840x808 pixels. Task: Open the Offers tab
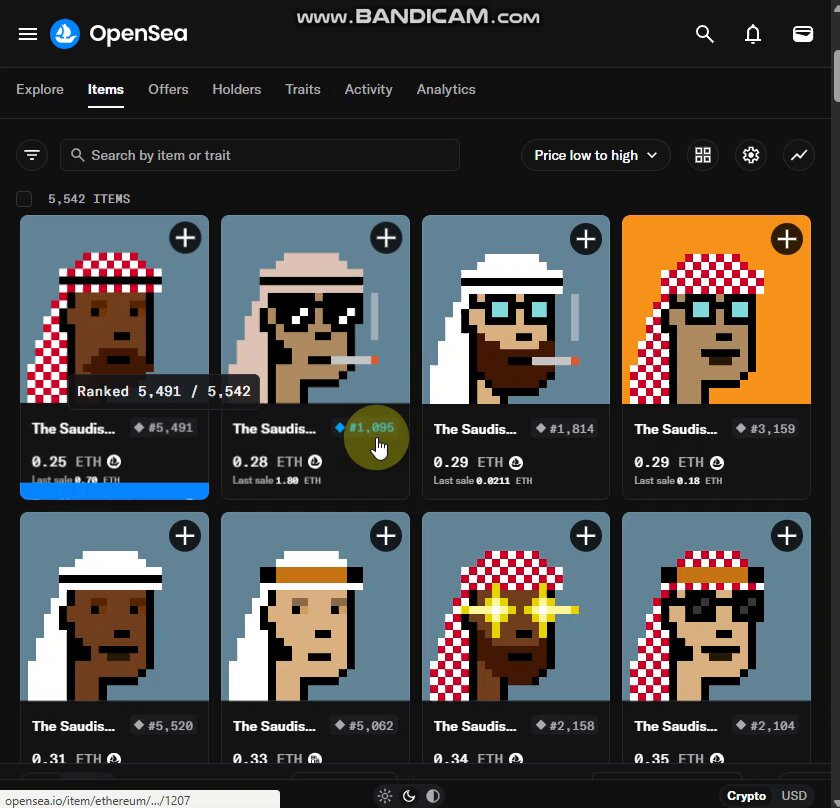click(x=168, y=89)
